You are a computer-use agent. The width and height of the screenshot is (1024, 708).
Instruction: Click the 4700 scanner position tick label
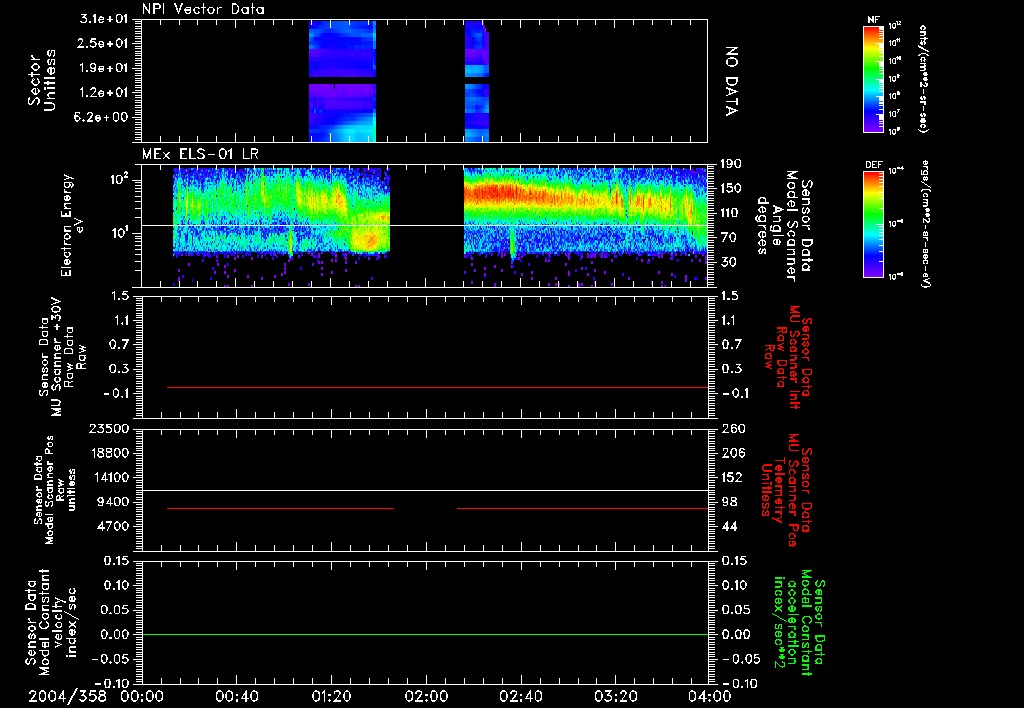tap(113, 526)
